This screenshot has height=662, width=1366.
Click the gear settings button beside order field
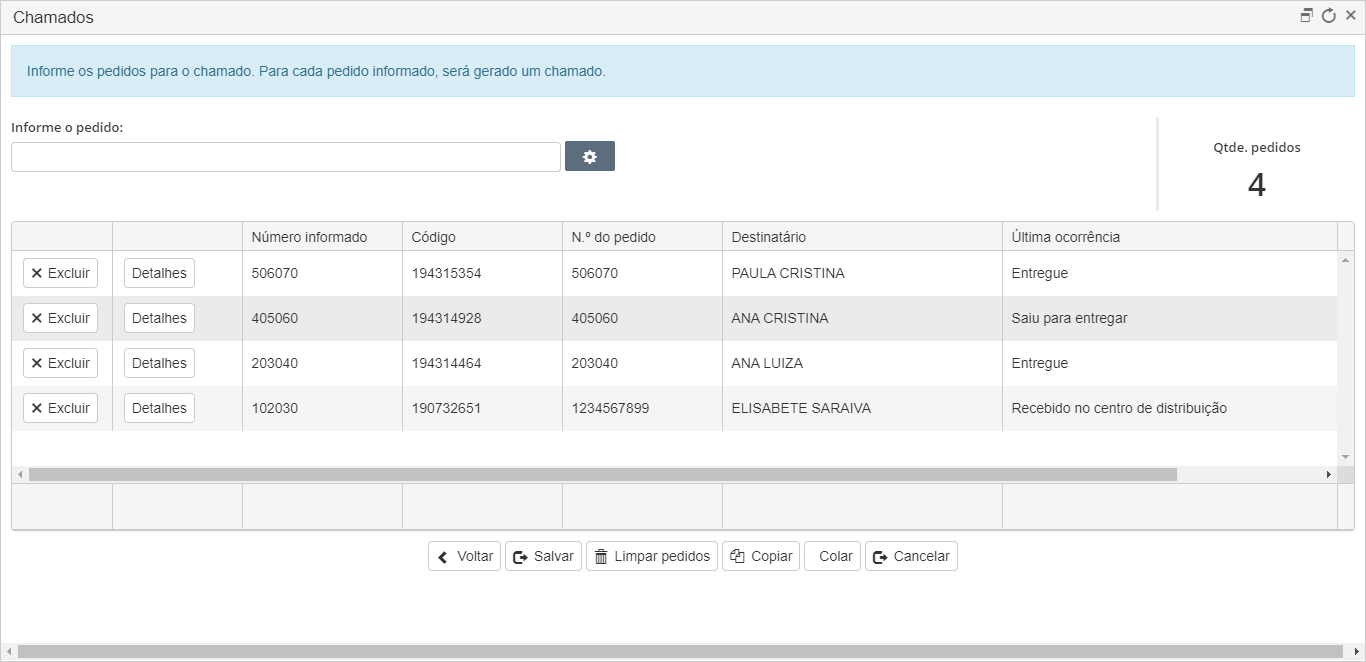point(590,156)
